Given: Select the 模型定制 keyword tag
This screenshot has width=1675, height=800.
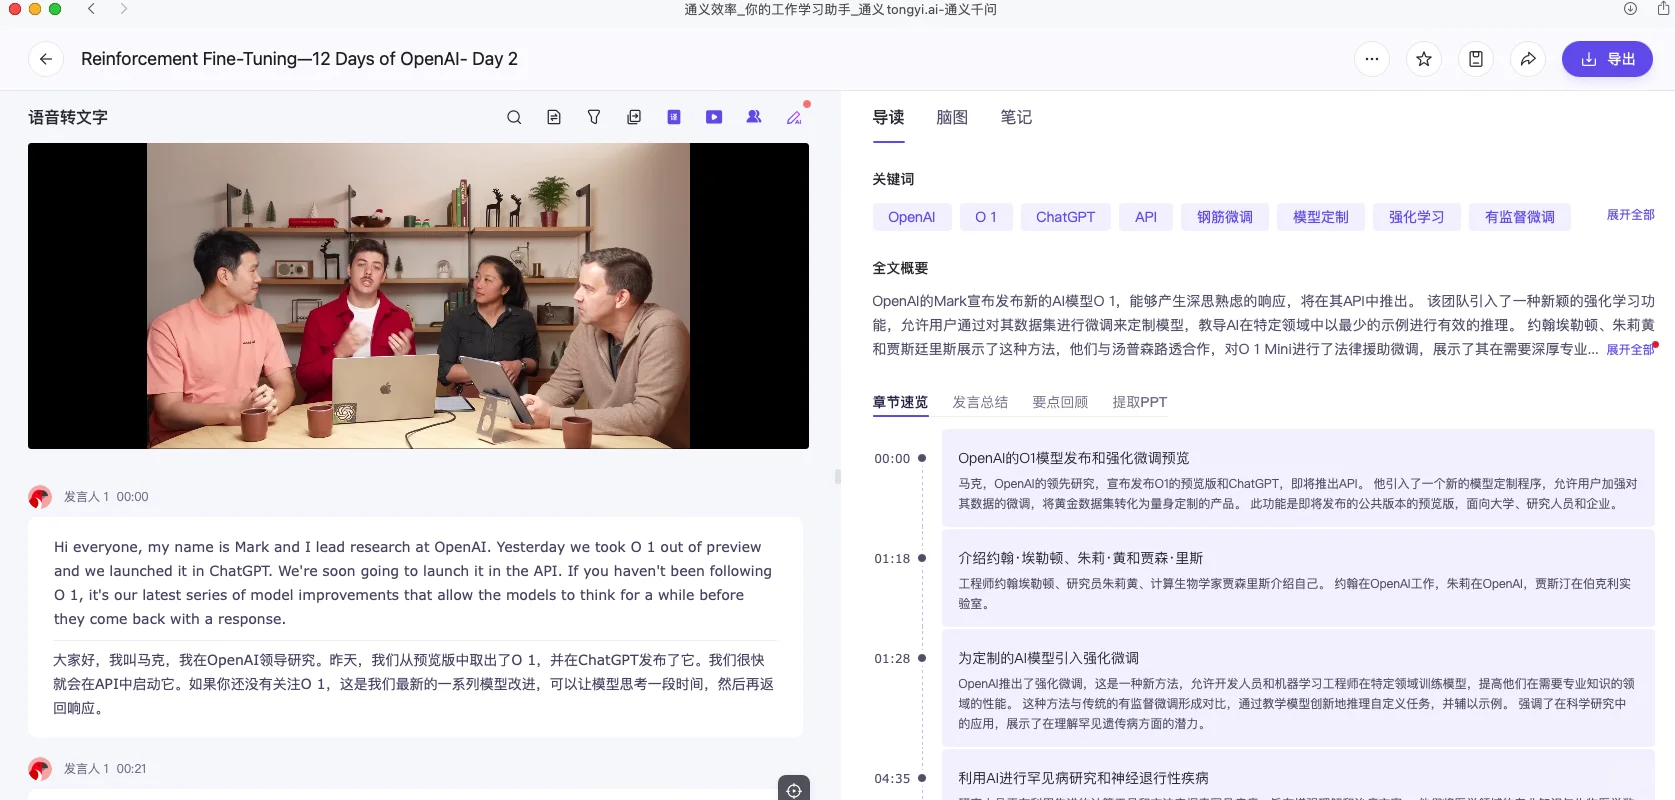Looking at the screenshot, I should pos(1321,217).
